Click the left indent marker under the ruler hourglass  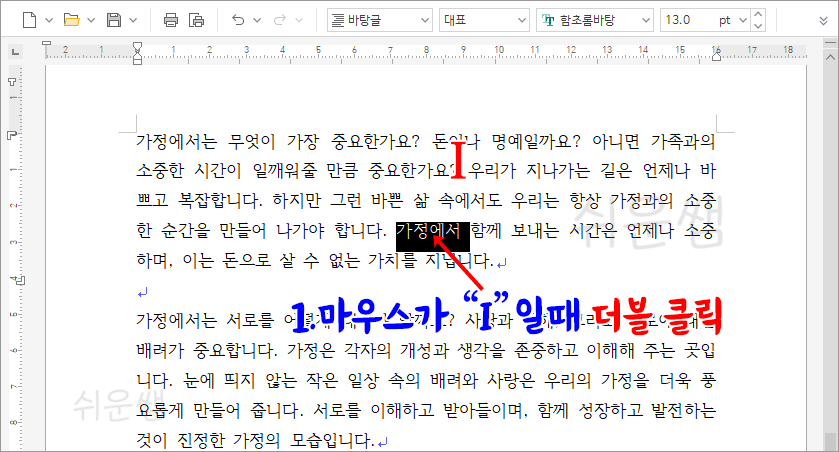point(138,60)
